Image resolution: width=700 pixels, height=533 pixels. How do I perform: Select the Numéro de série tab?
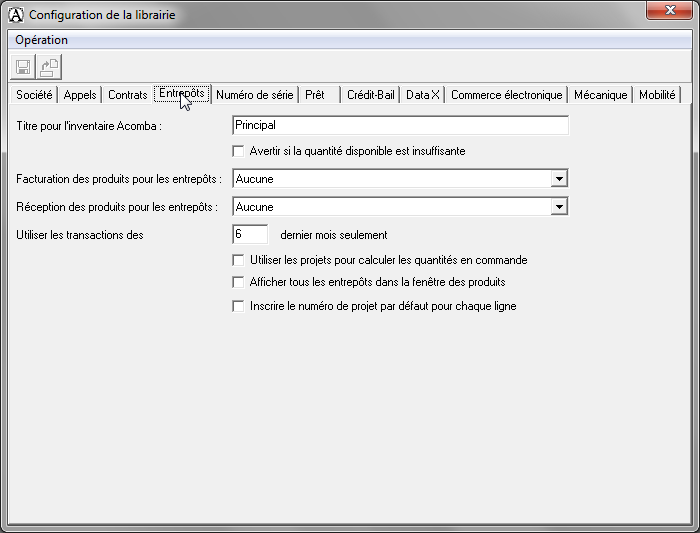pyautogui.click(x=254, y=95)
